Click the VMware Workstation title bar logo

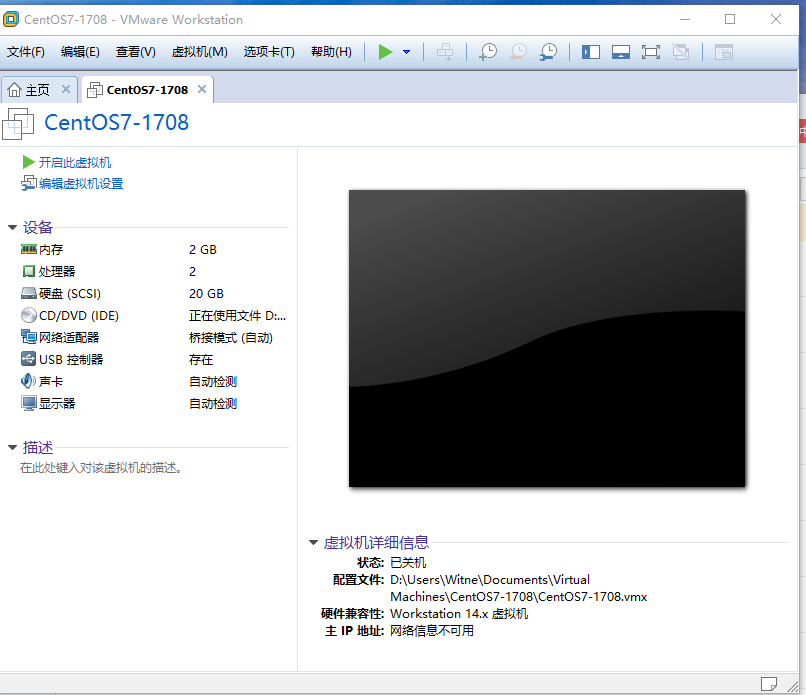tap(11, 20)
